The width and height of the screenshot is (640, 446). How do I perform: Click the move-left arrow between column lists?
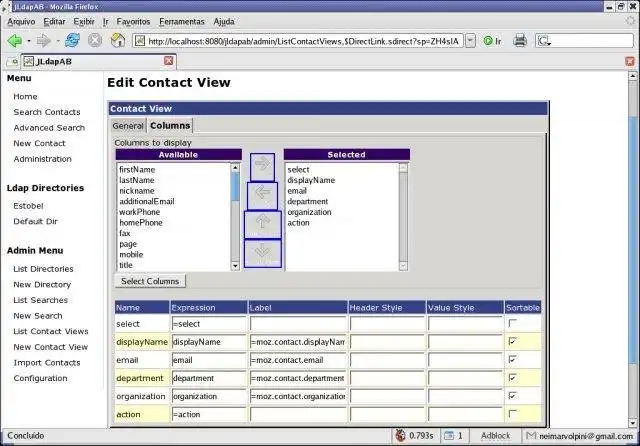(x=262, y=196)
